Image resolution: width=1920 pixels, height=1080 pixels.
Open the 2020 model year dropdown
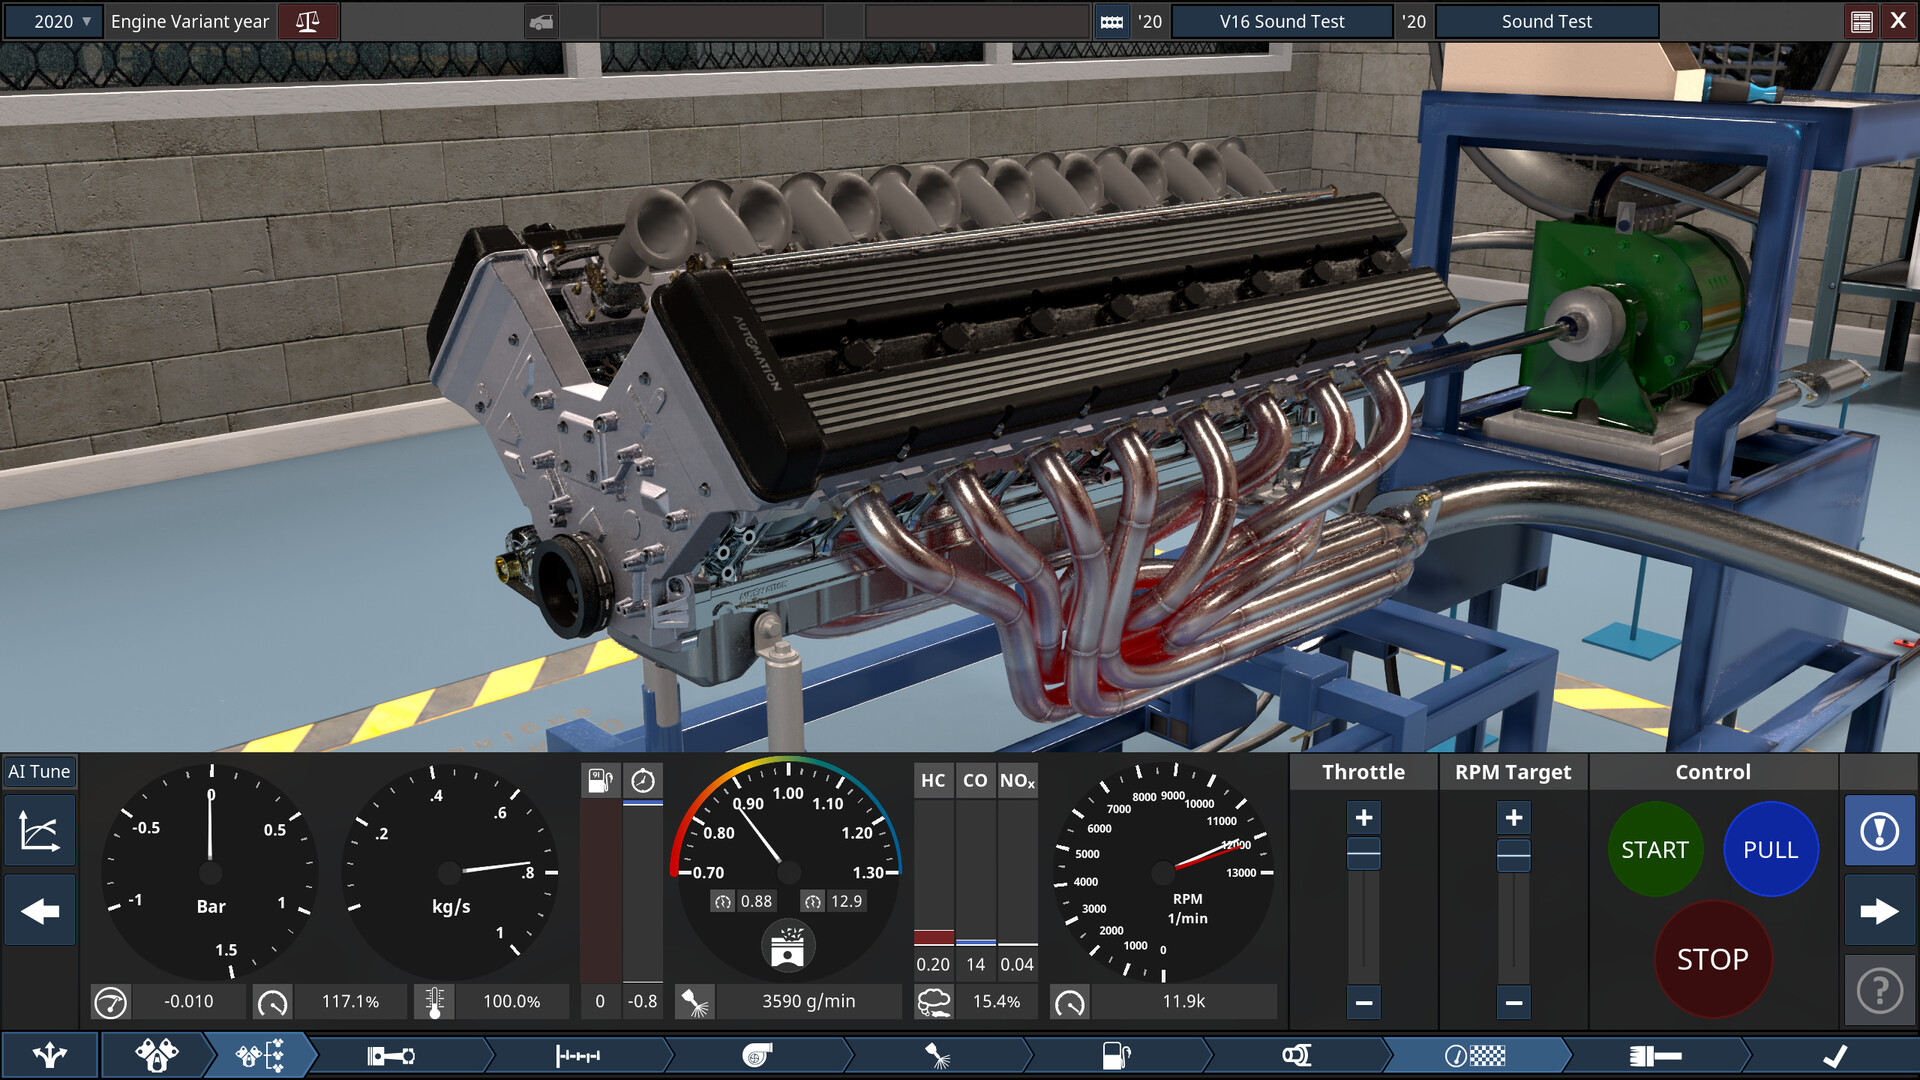coord(53,20)
